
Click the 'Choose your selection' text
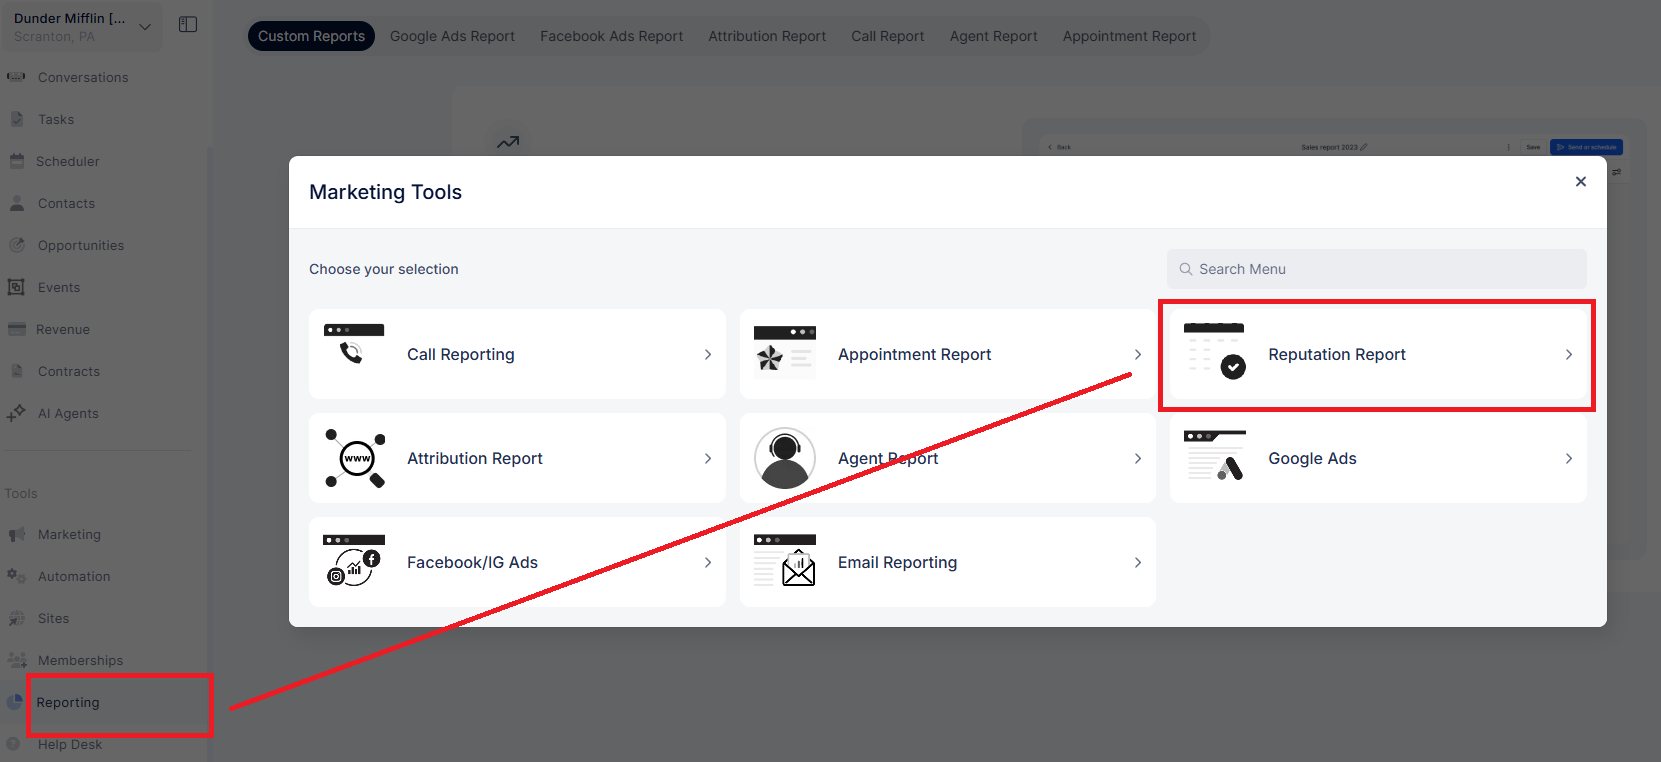pyautogui.click(x=384, y=269)
